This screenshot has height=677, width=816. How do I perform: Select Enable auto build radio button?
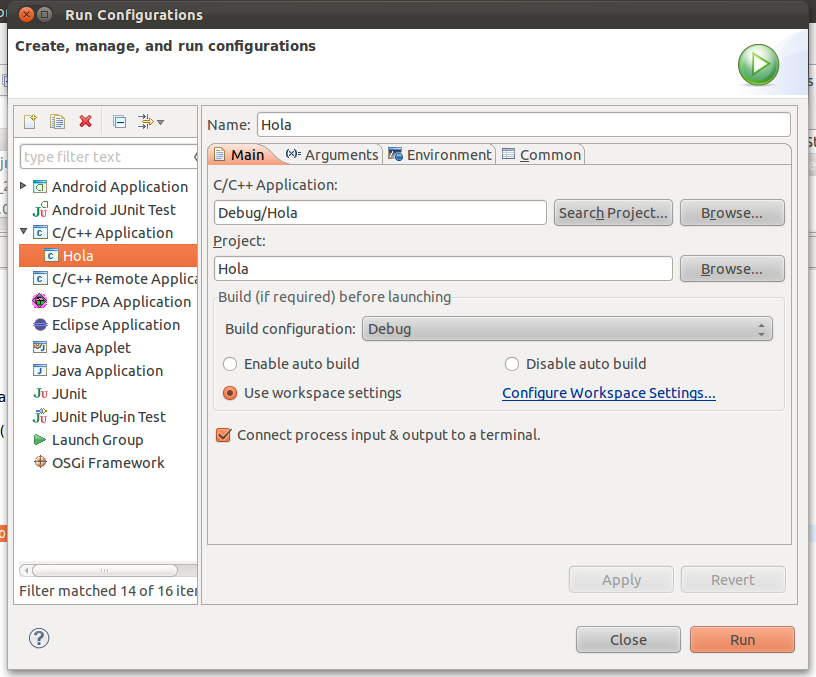(230, 364)
